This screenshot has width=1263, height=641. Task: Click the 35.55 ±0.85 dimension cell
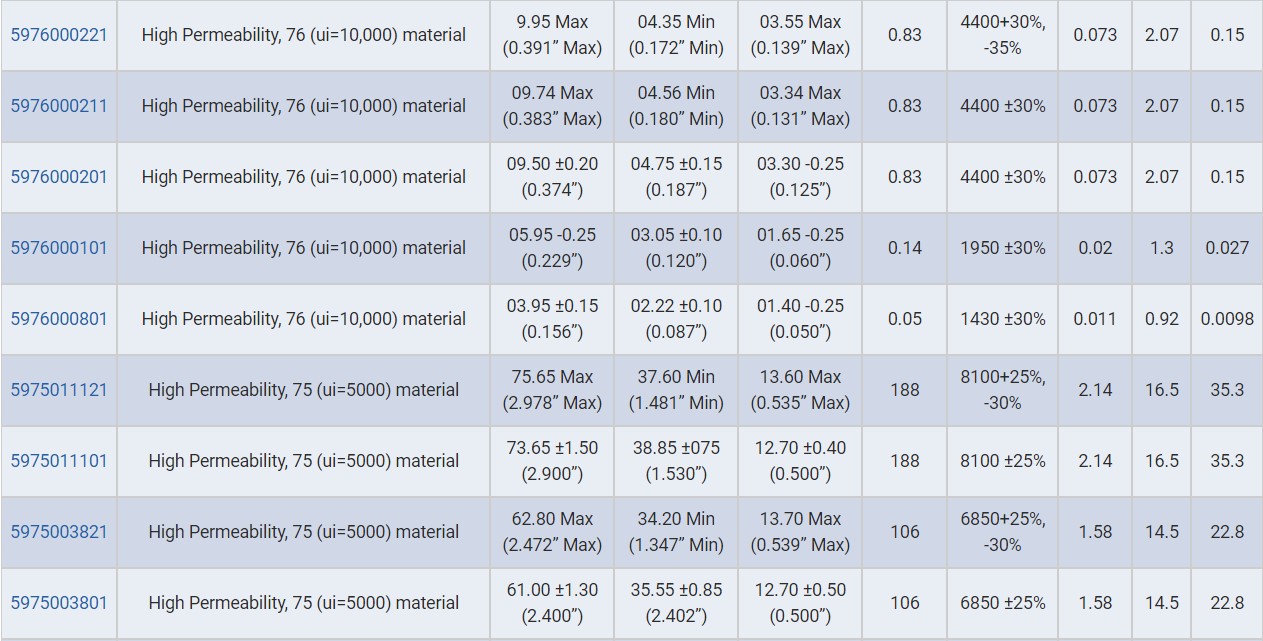(x=676, y=603)
